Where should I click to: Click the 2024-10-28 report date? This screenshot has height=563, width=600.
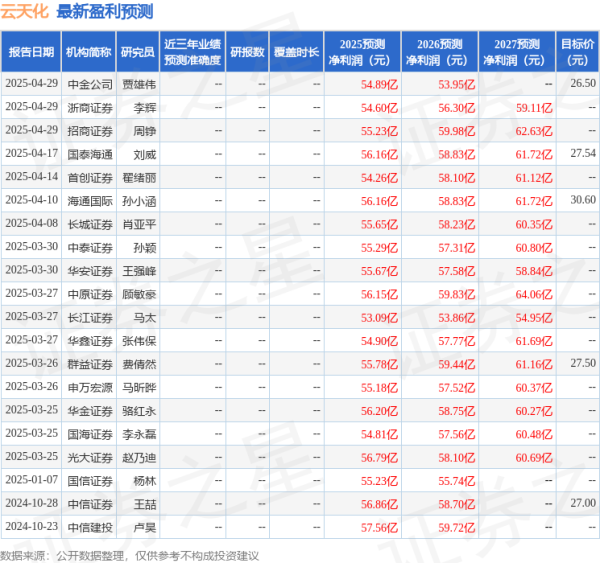[x=31, y=502]
